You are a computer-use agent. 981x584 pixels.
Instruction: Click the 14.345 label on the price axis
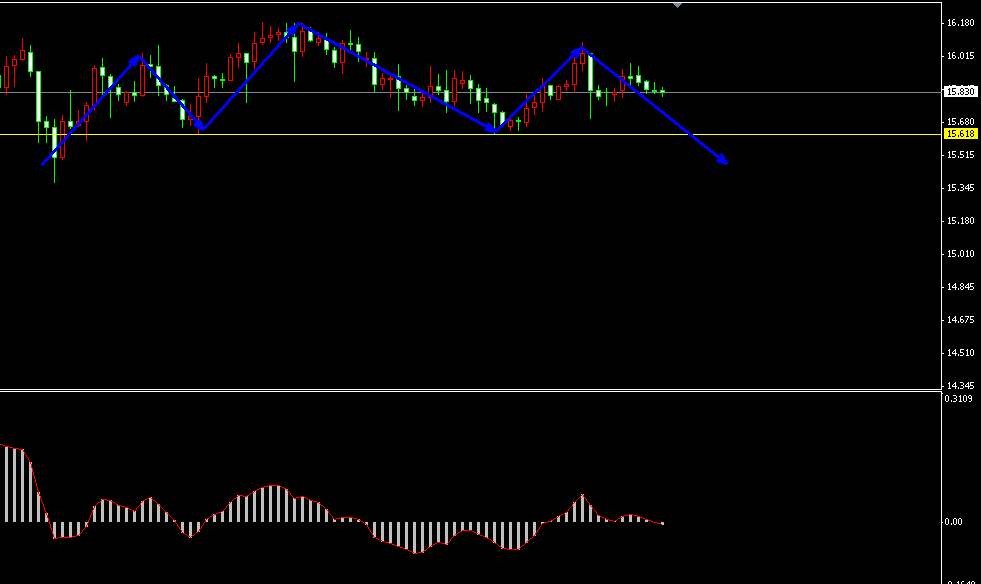(x=960, y=386)
